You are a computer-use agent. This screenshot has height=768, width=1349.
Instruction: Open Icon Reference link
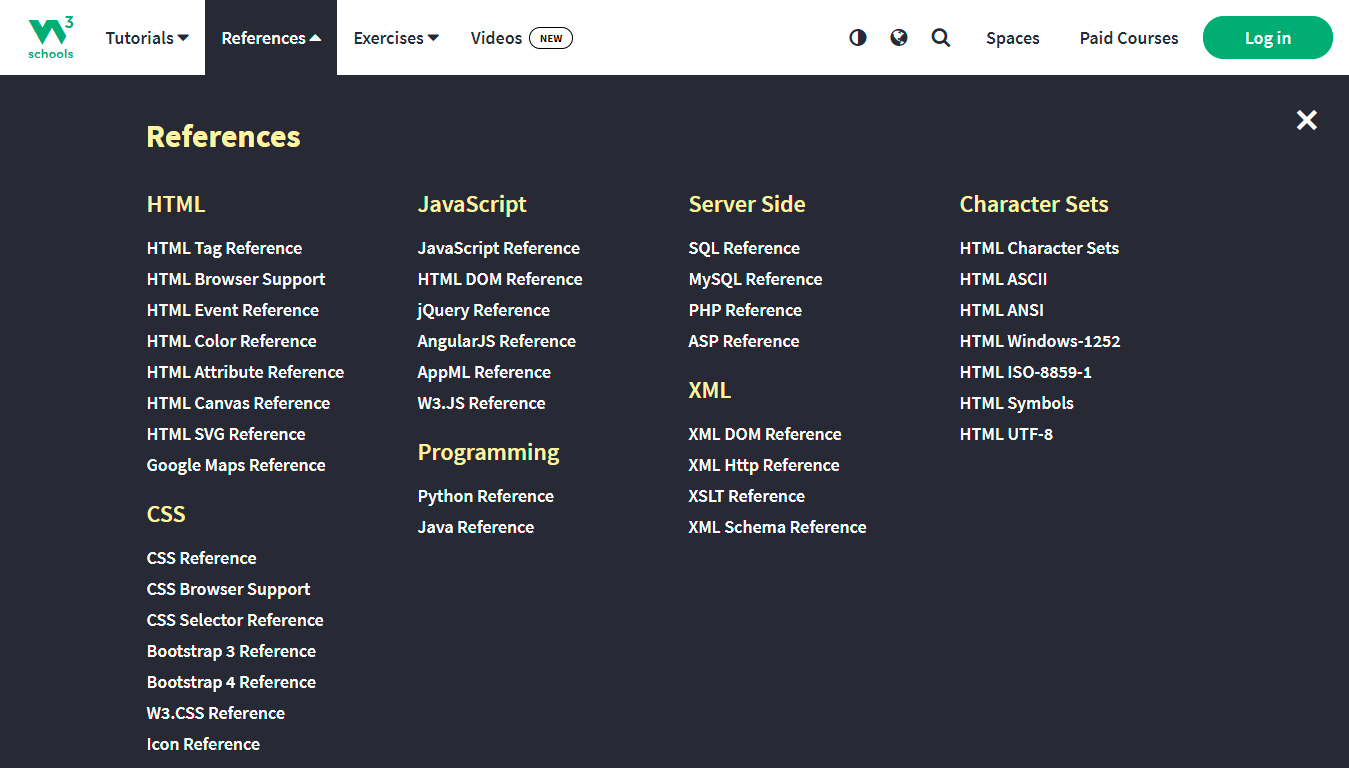[203, 744]
